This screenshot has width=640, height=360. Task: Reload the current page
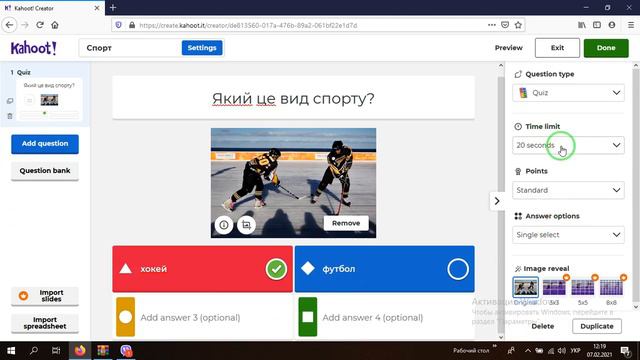(x=40, y=25)
